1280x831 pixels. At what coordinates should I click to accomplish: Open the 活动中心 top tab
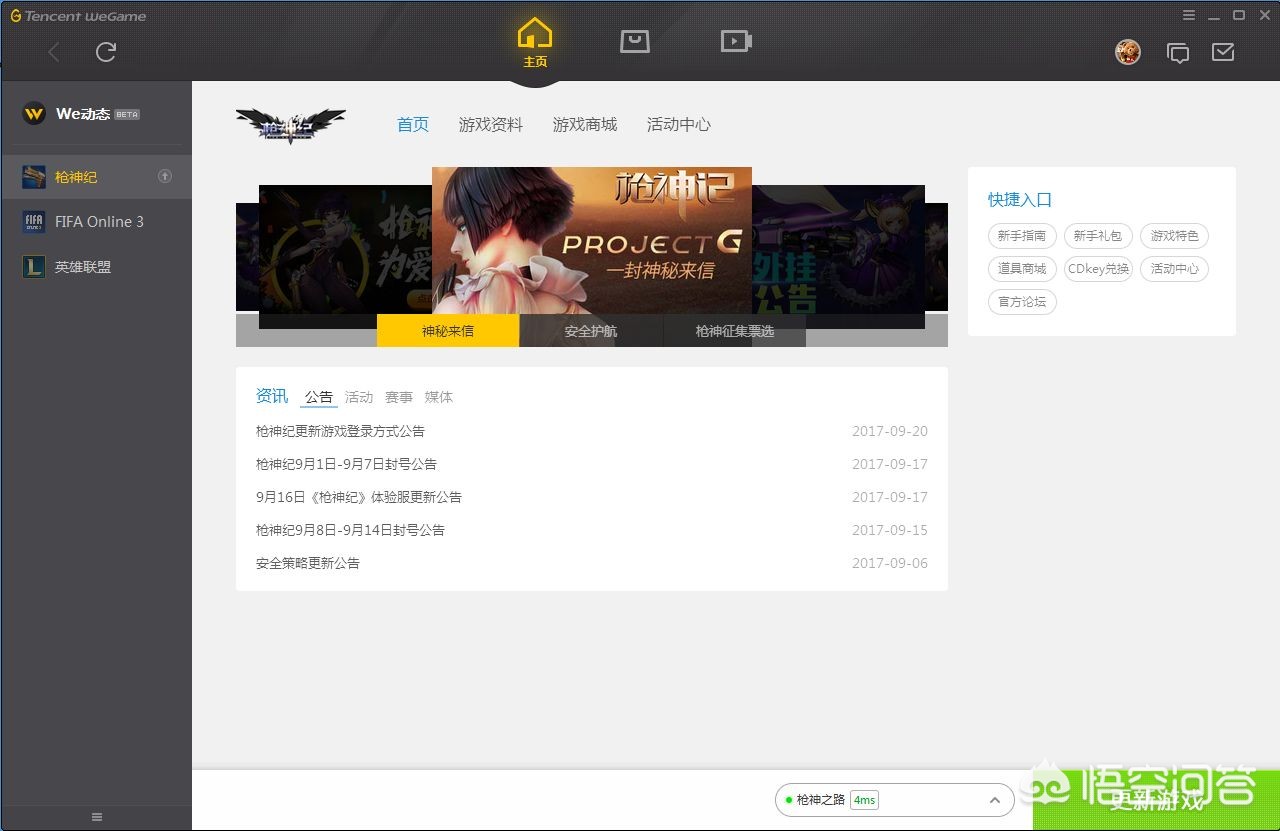[679, 125]
